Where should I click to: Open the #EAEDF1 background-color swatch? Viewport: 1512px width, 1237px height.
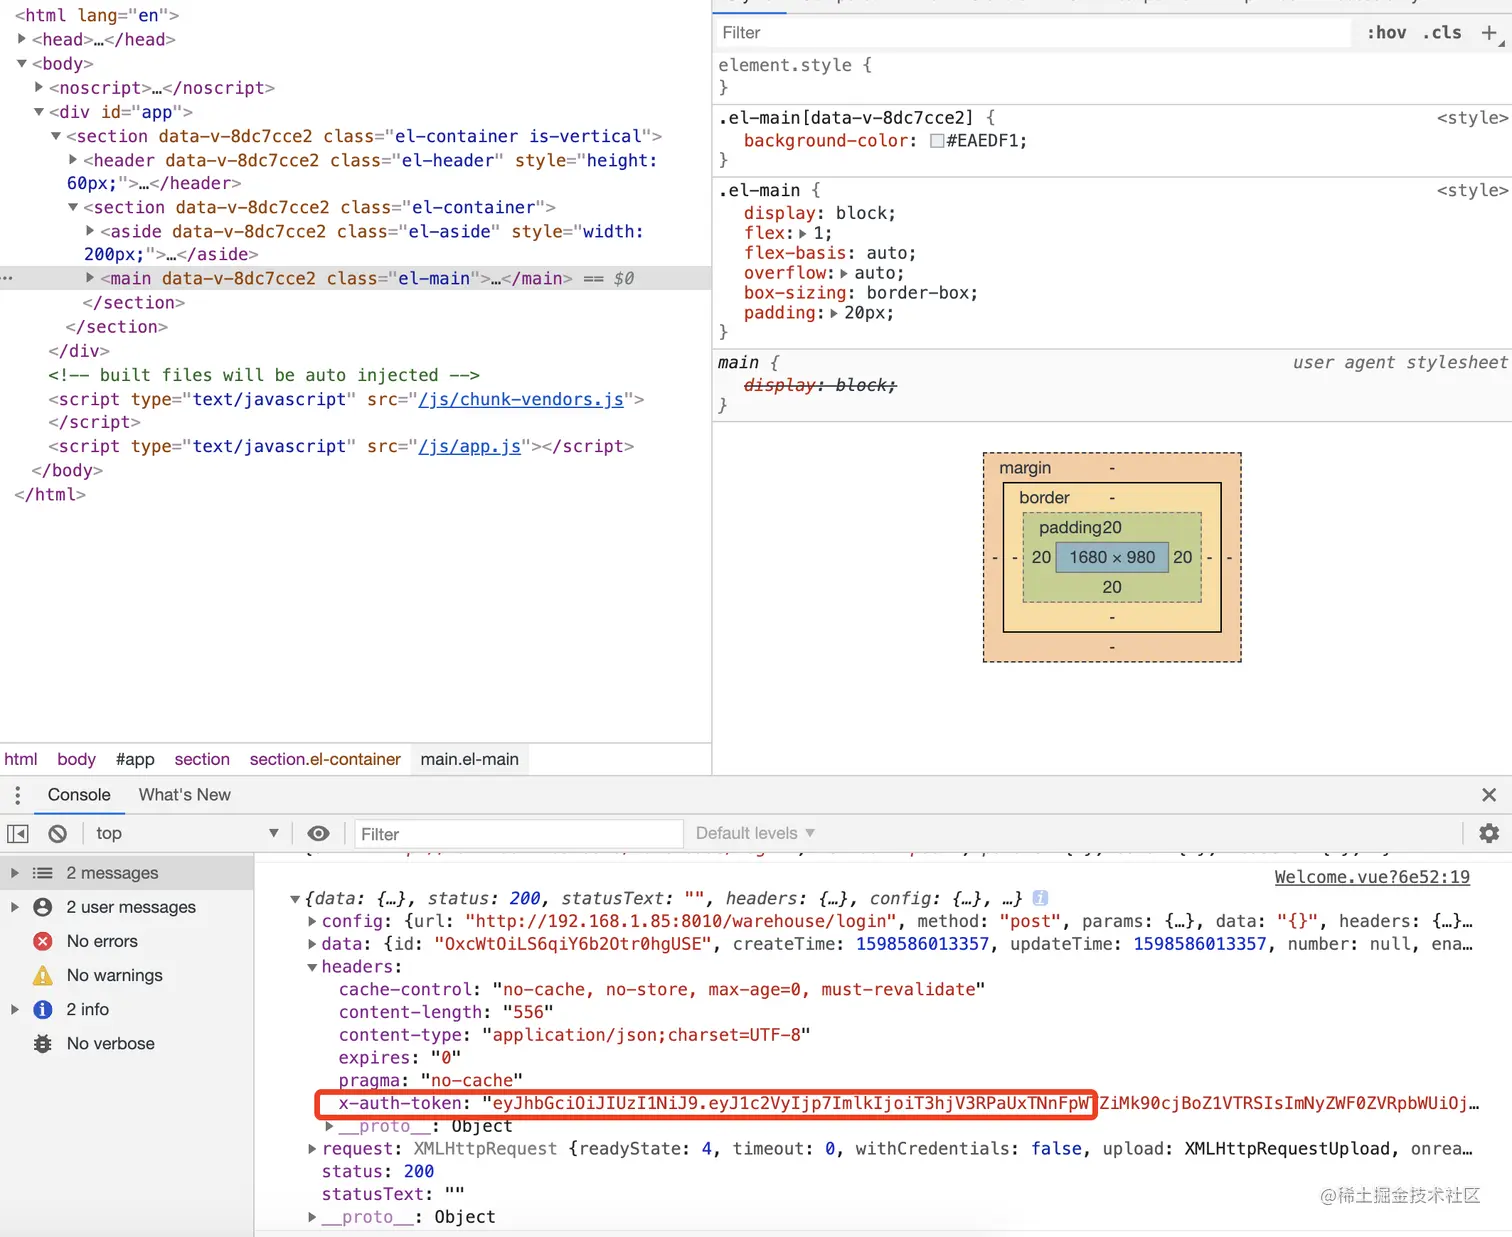point(937,141)
